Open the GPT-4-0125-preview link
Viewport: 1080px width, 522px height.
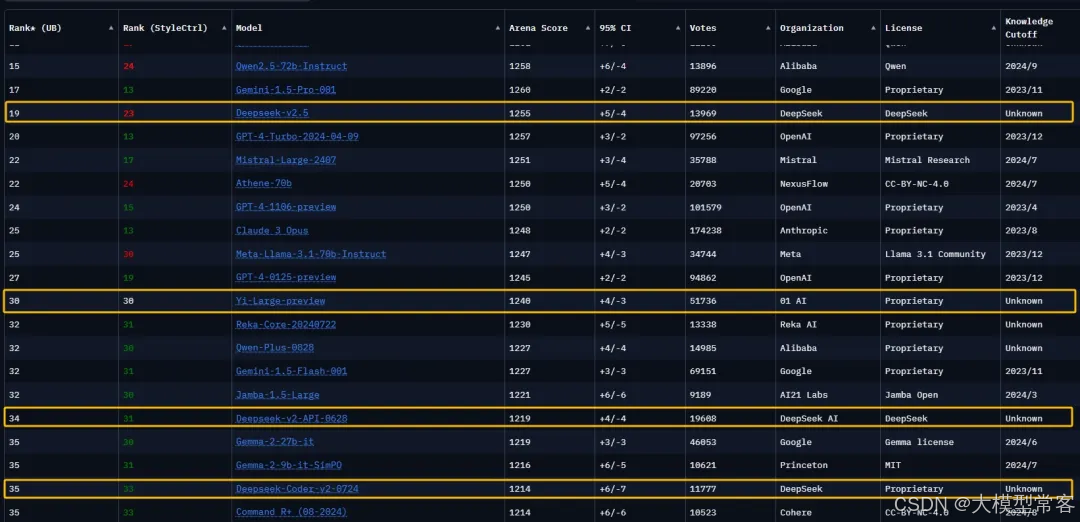click(286, 278)
